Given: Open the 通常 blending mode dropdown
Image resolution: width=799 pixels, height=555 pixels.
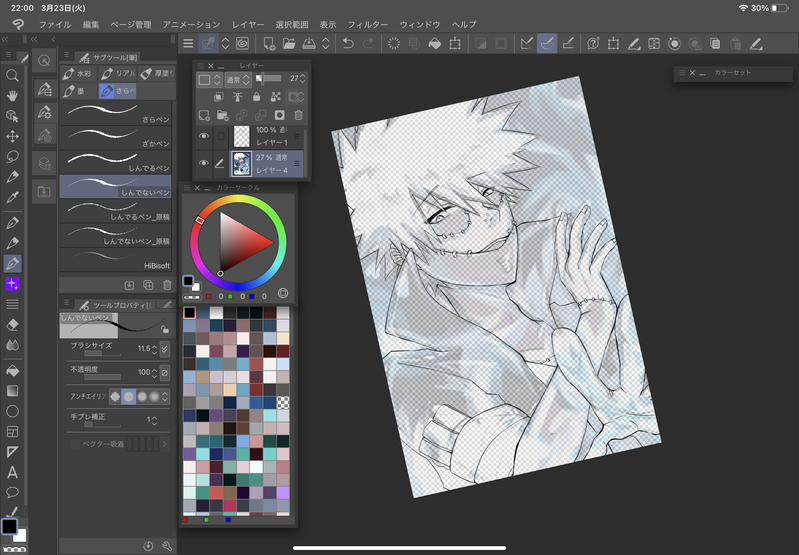Looking at the screenshot, I should [238, 80].
